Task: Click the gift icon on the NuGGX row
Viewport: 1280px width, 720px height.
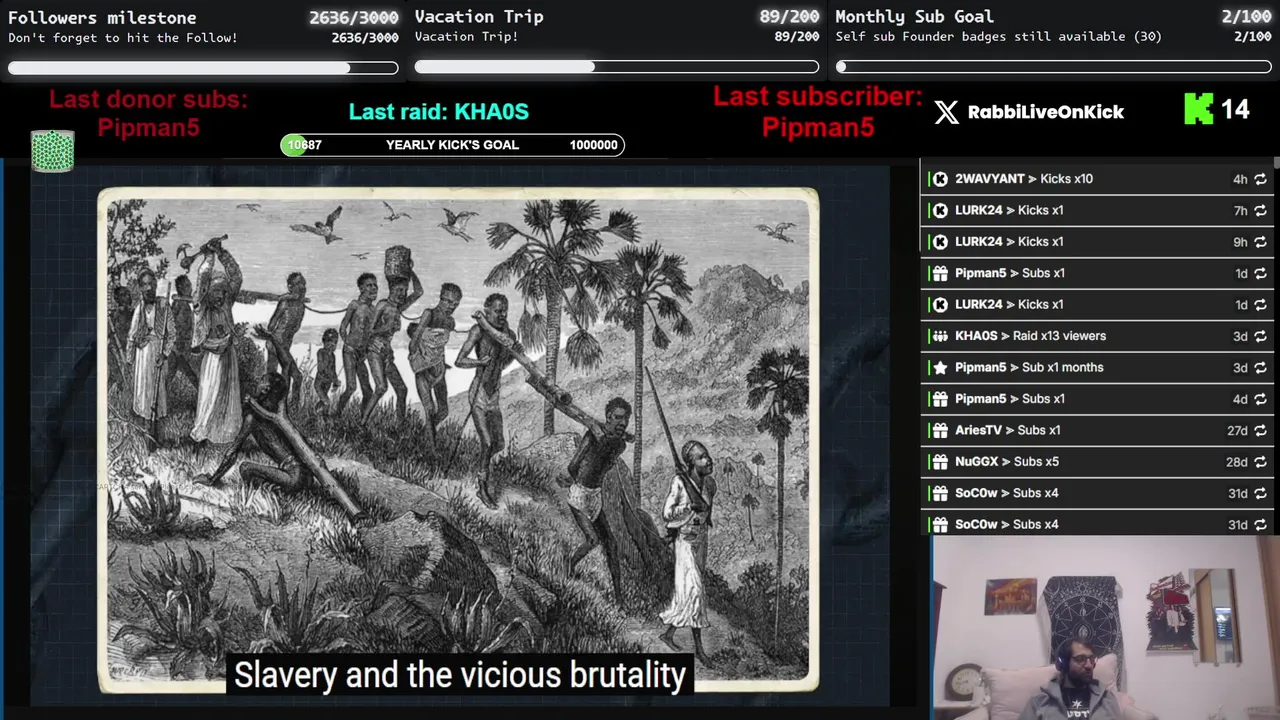Action: pyautogui.click(x=940, y=462)
